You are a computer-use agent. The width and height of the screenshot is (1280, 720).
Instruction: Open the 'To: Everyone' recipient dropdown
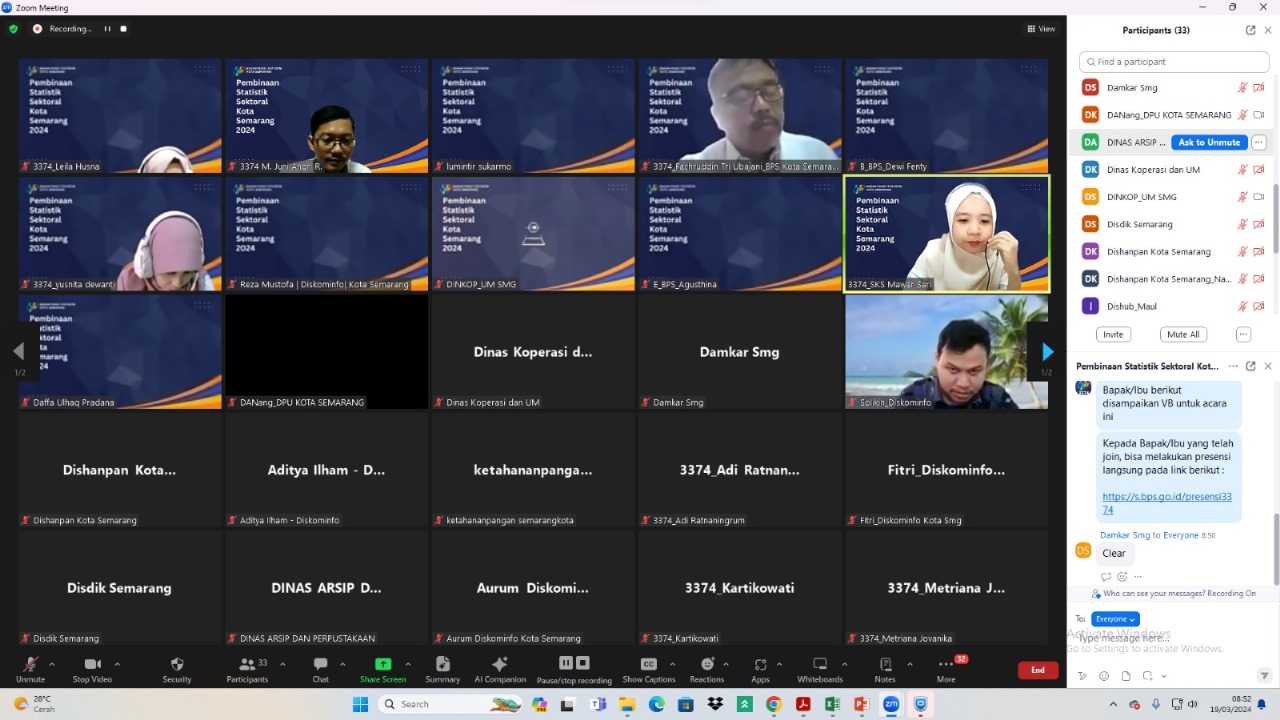1115,619
